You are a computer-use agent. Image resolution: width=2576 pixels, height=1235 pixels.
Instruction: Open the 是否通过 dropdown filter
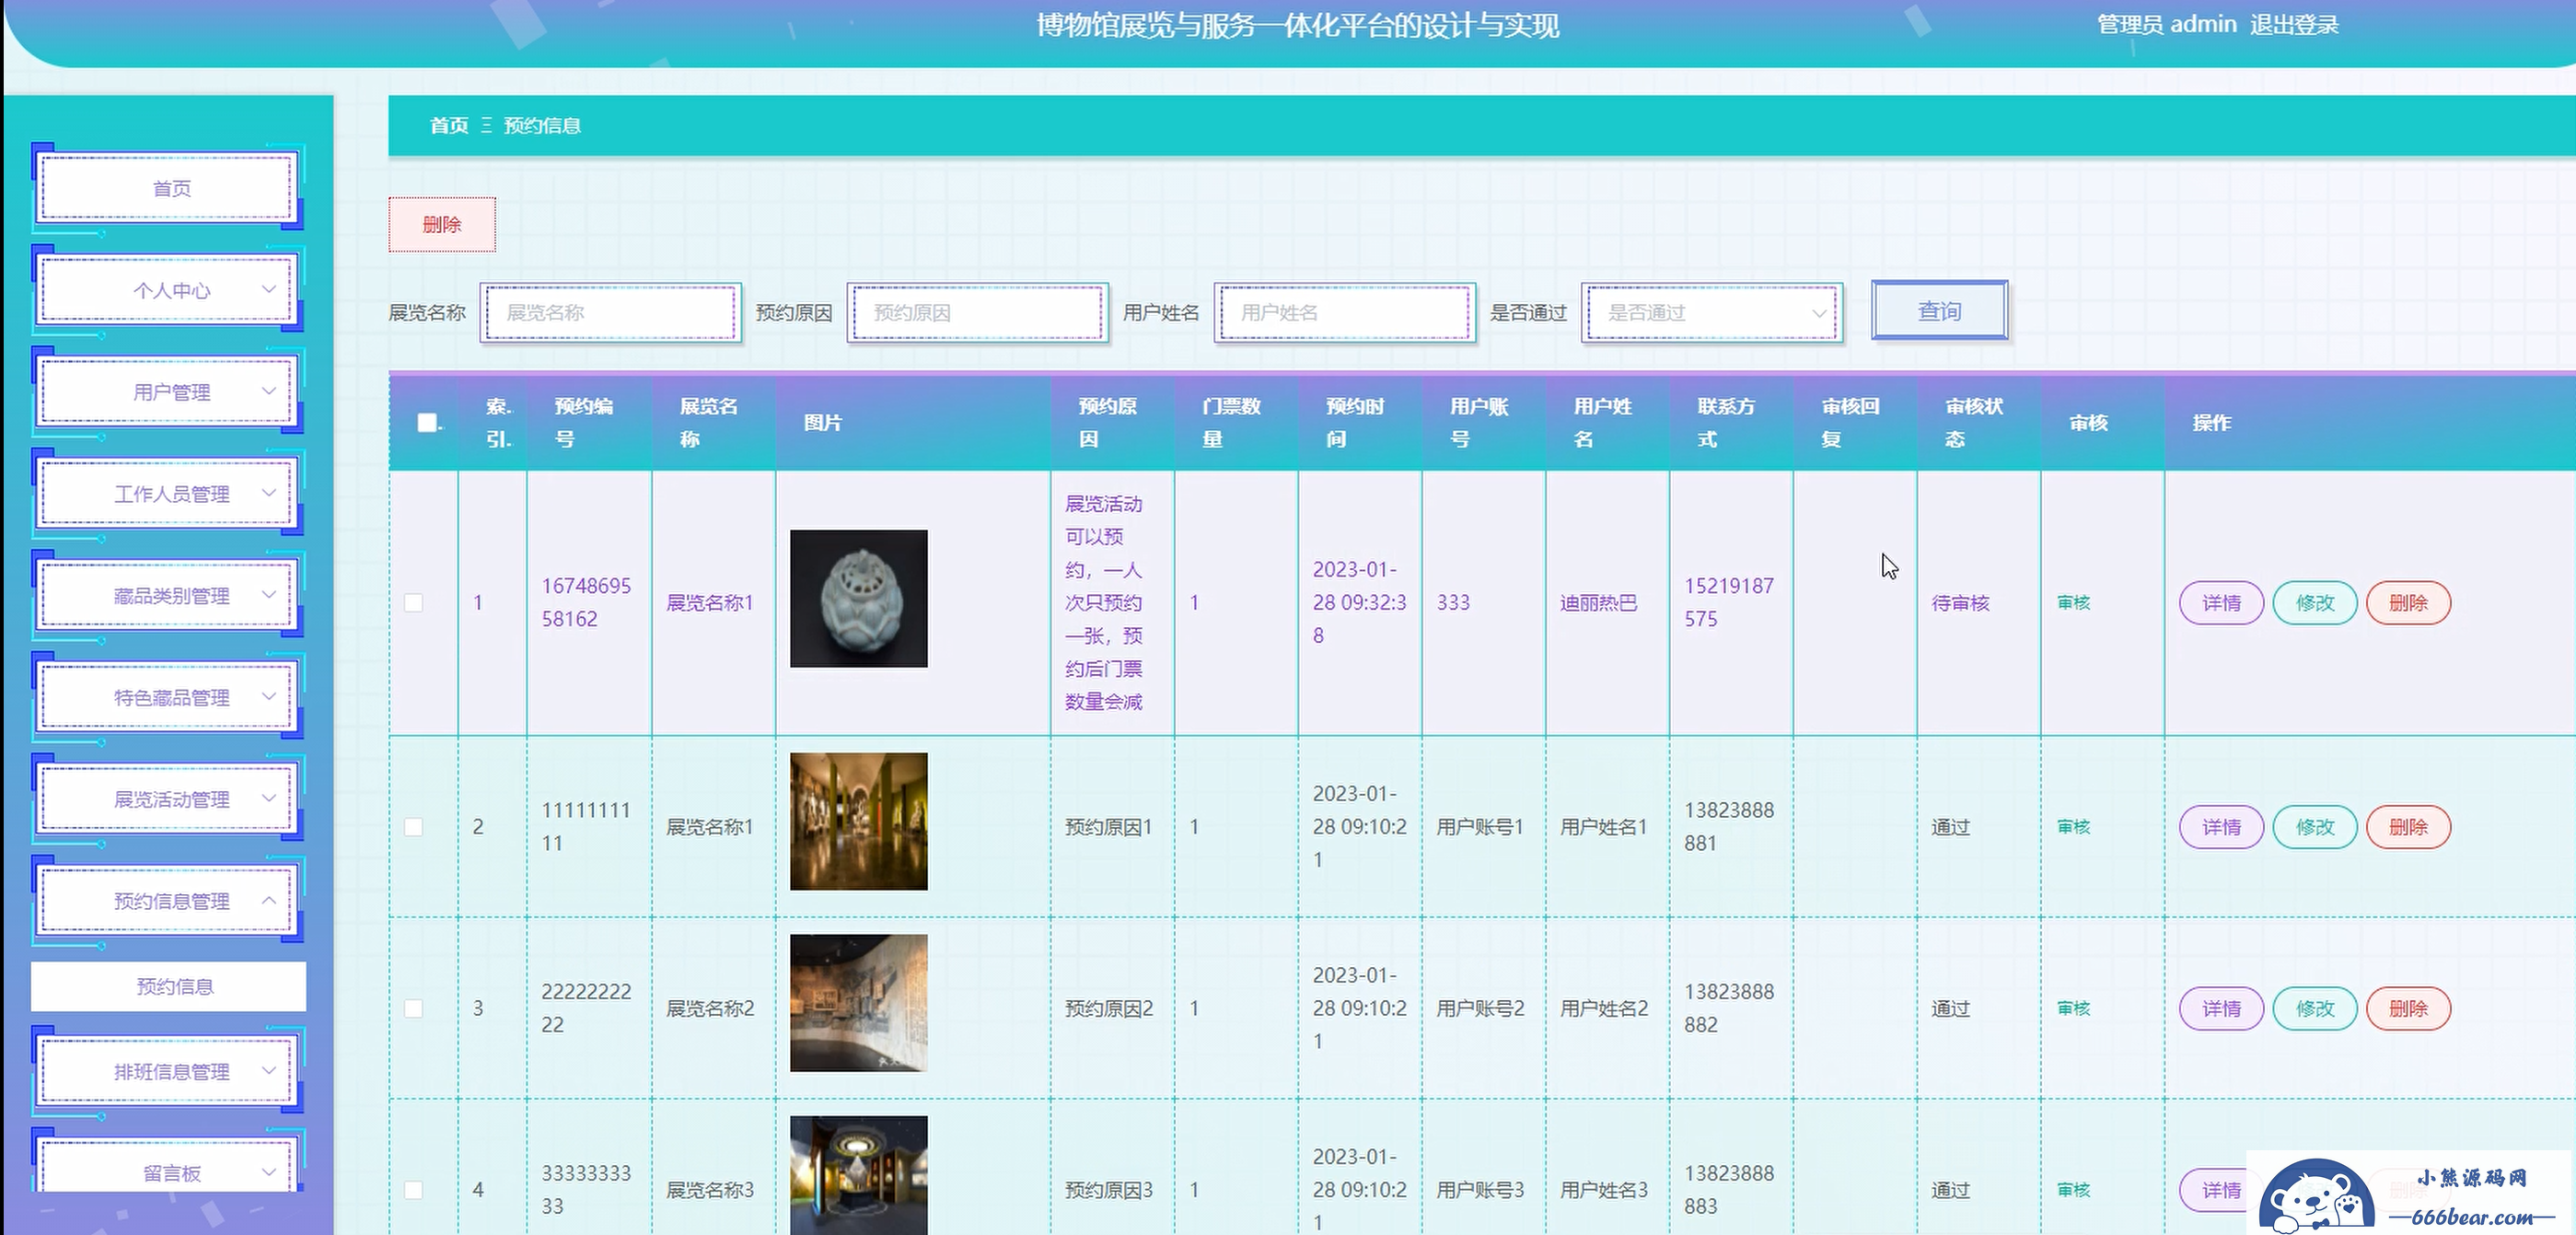coord(1711,313)
